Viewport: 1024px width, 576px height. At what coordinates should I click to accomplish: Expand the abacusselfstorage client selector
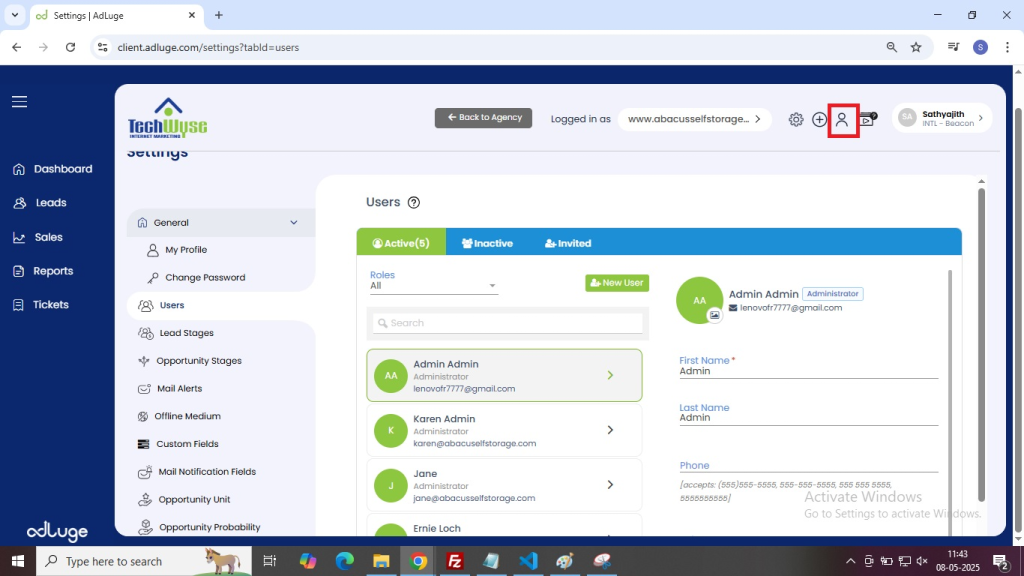click(x=694, y=119)
